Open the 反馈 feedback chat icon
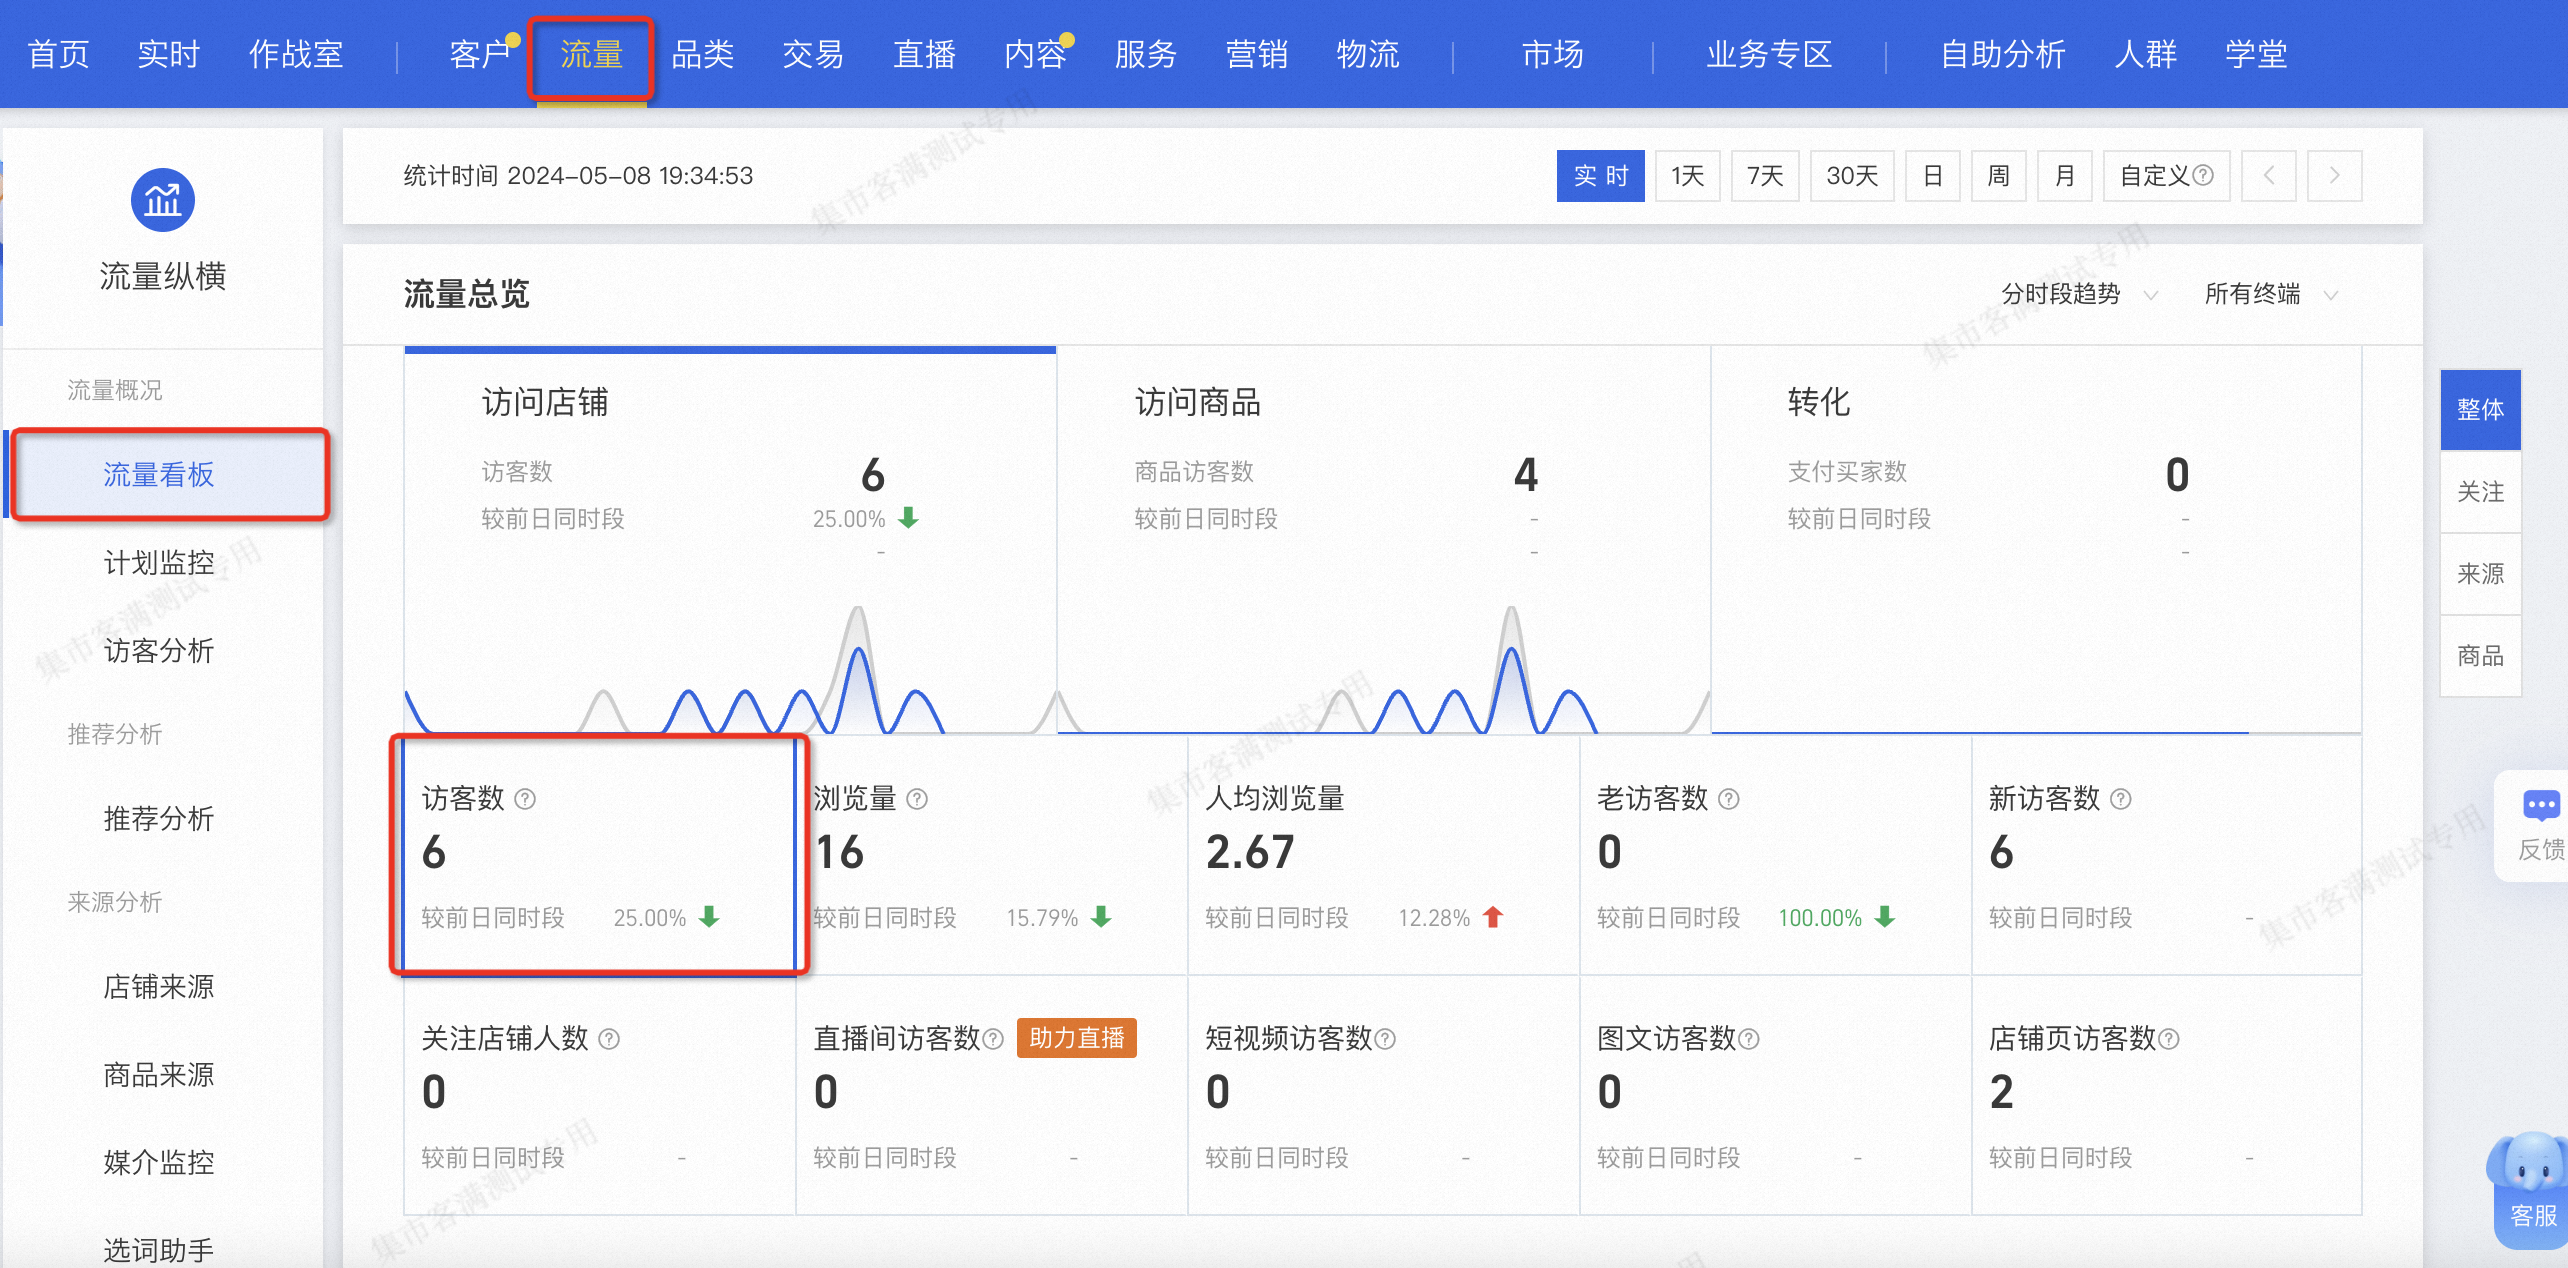The height and width of the screenshot is (1268, 2568). 2541,806
